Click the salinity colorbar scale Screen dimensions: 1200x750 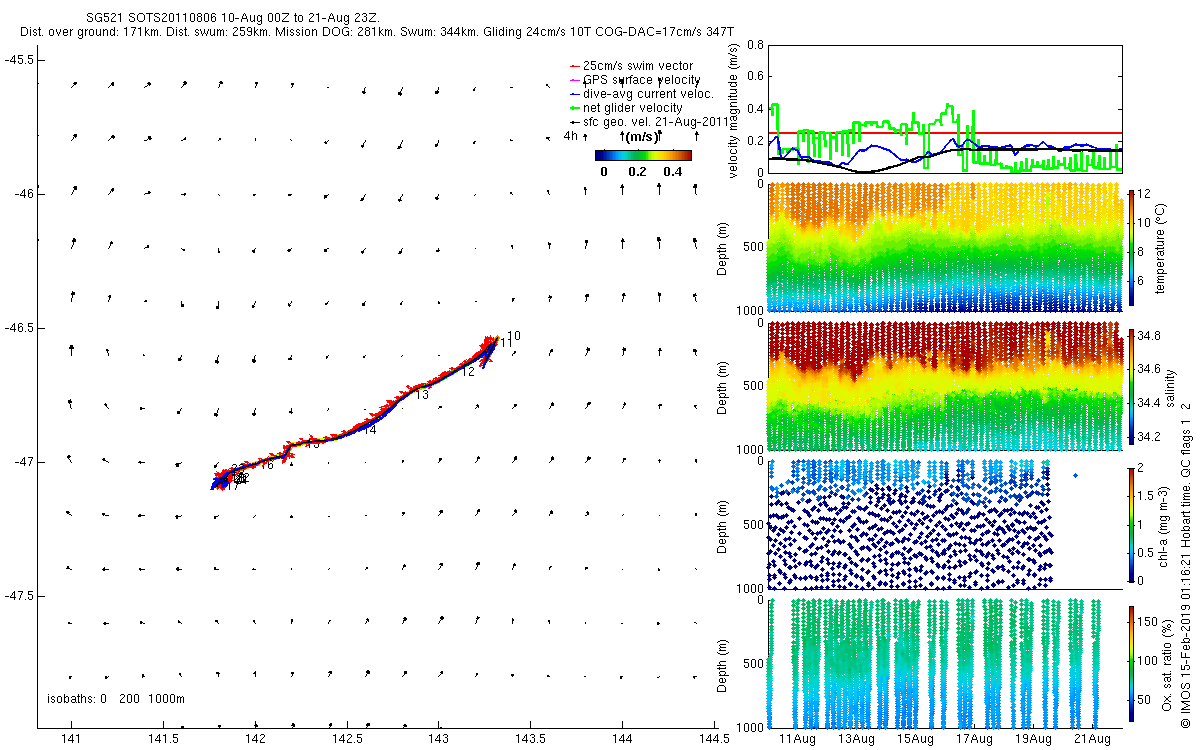1132,385
